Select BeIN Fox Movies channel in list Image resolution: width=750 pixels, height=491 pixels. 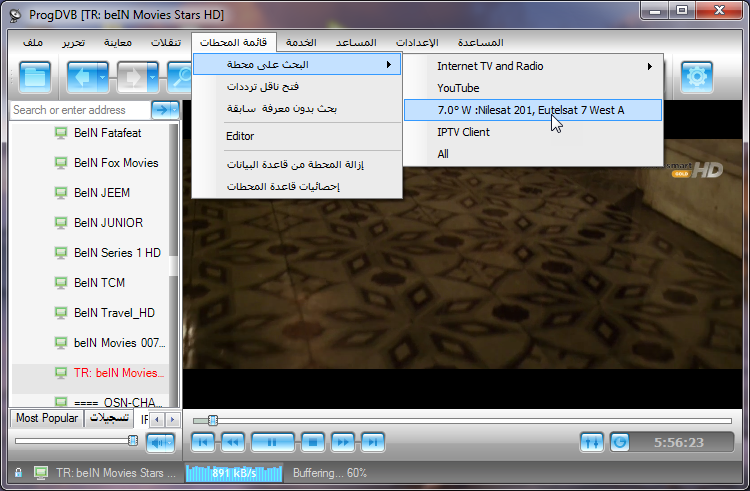click(x=115, y=163)
